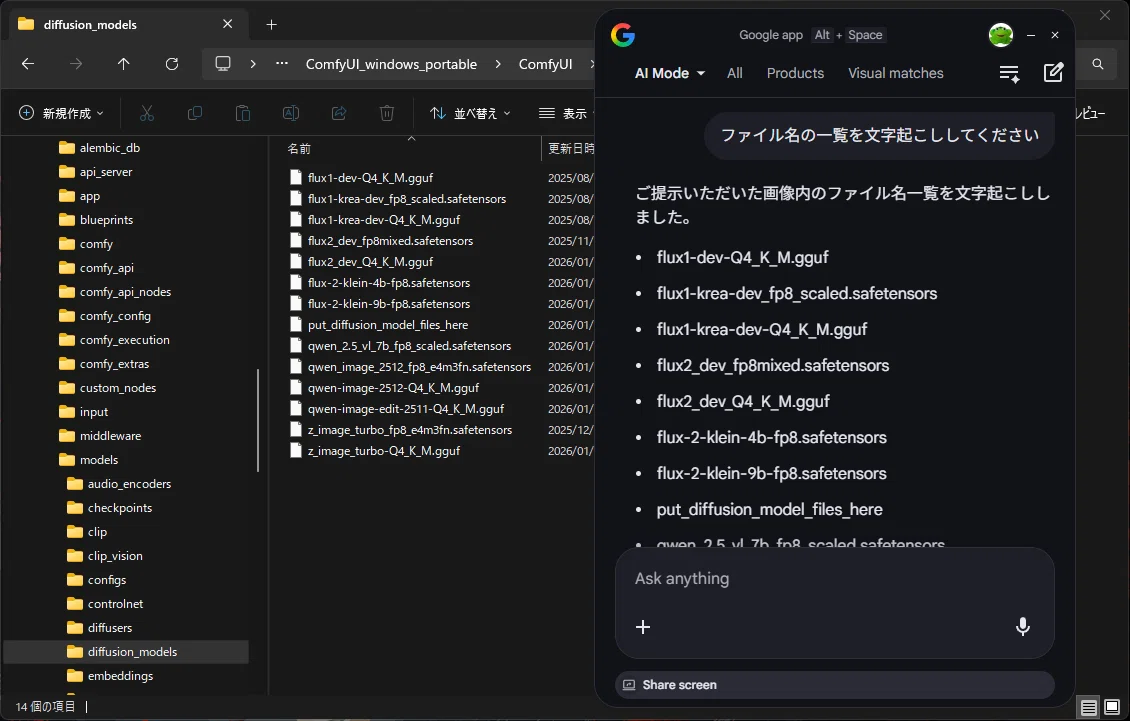Viewport: 1130px width, 721px height.
Task: Switch to the Products tab
Action: pyautogui.click(x=795, y=73)
